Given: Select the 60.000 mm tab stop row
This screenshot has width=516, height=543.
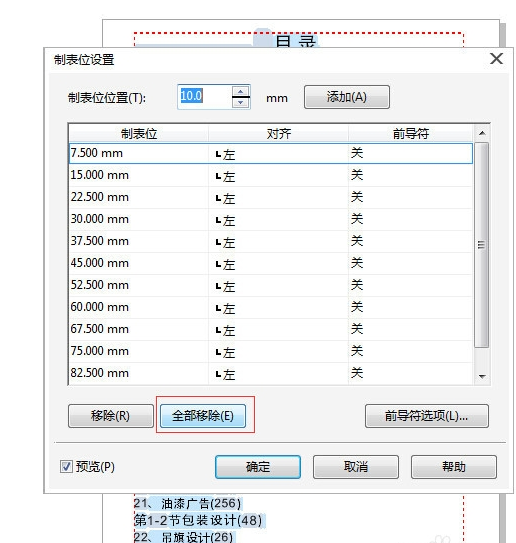Looking at the screenshot, I should pyautogui.click(x=271, y=307).
